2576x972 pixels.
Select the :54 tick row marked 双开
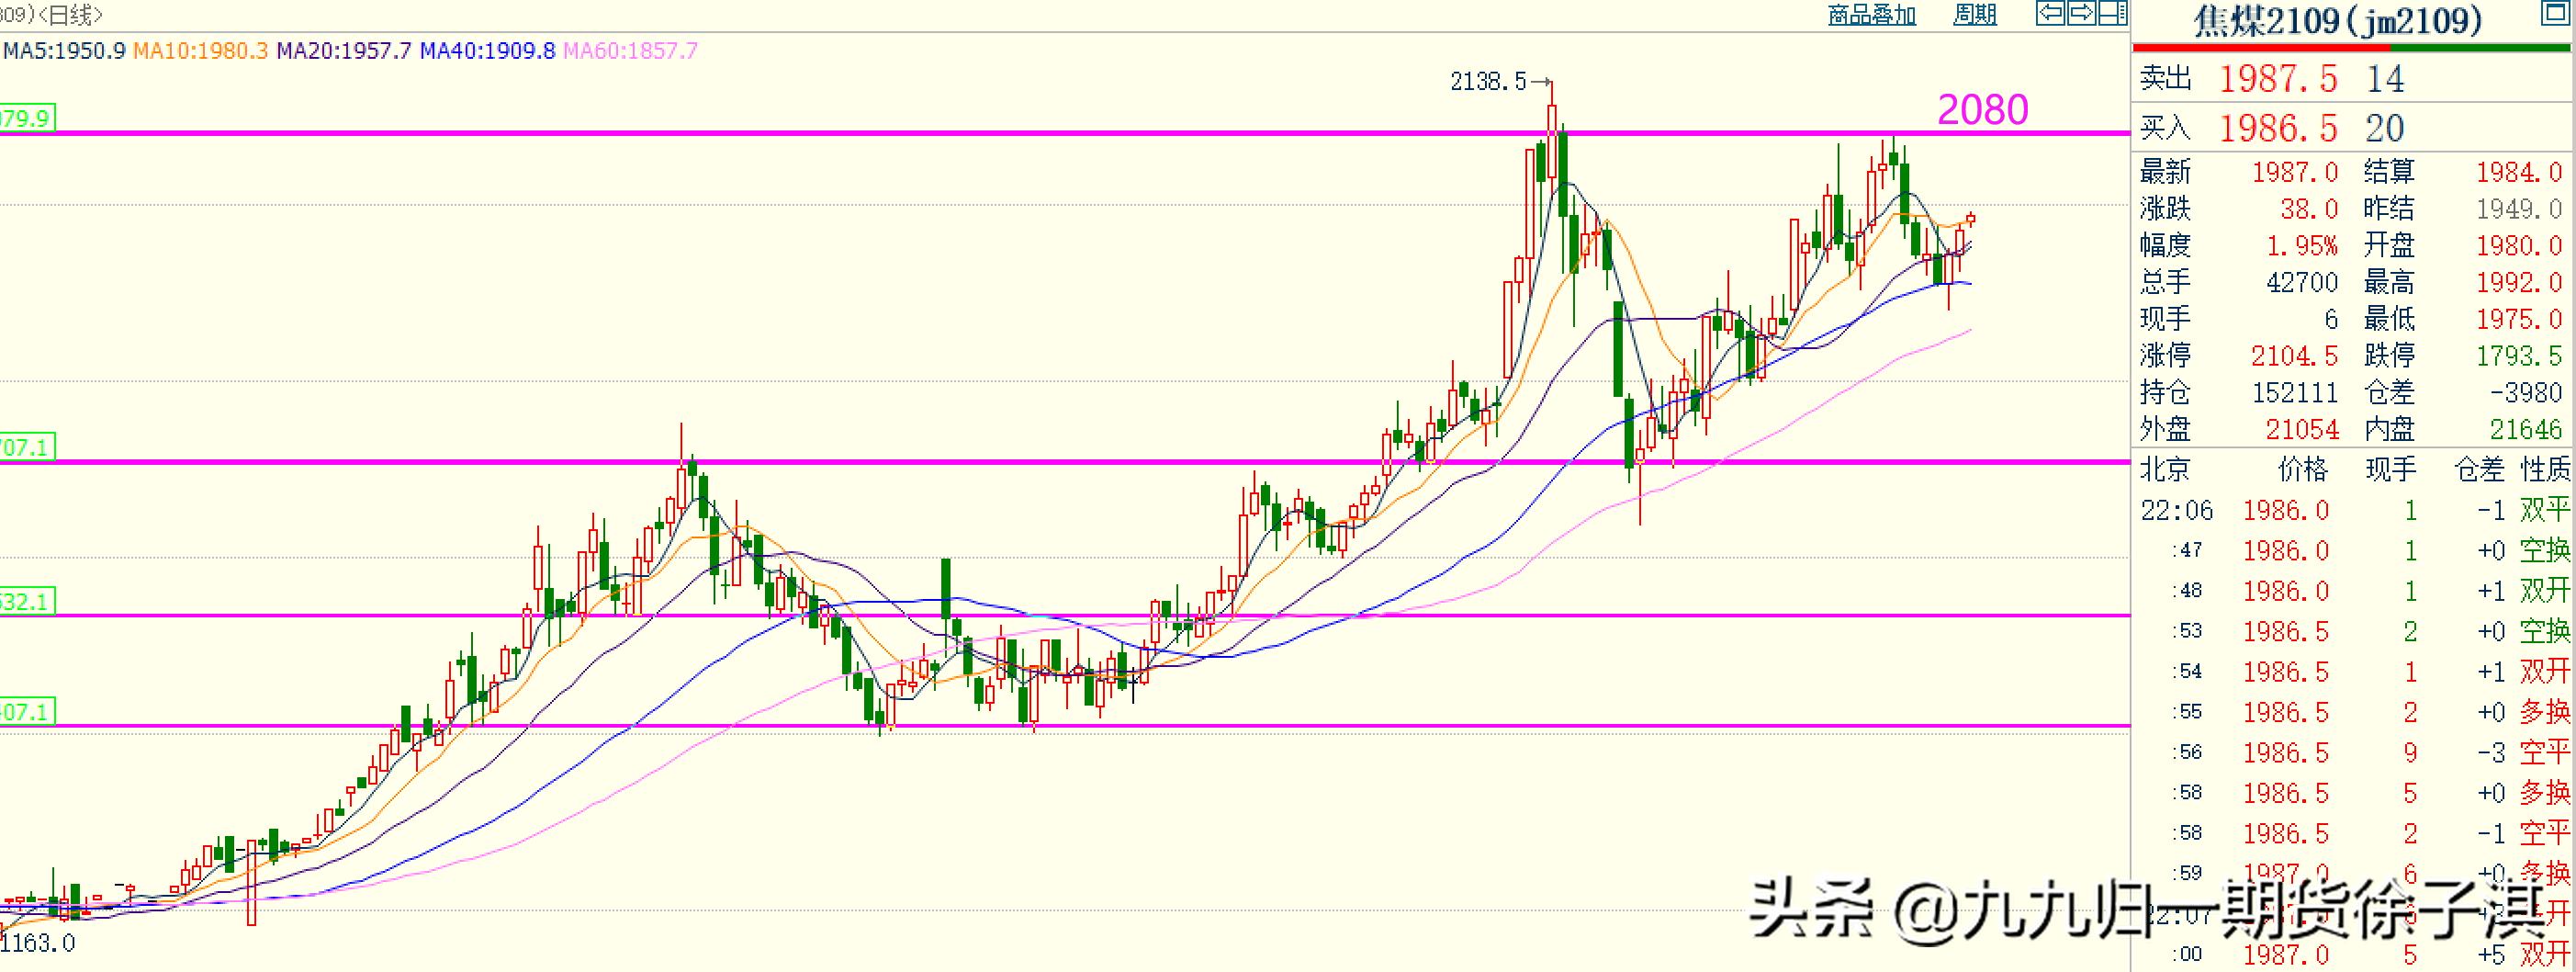pos(2354,672)
